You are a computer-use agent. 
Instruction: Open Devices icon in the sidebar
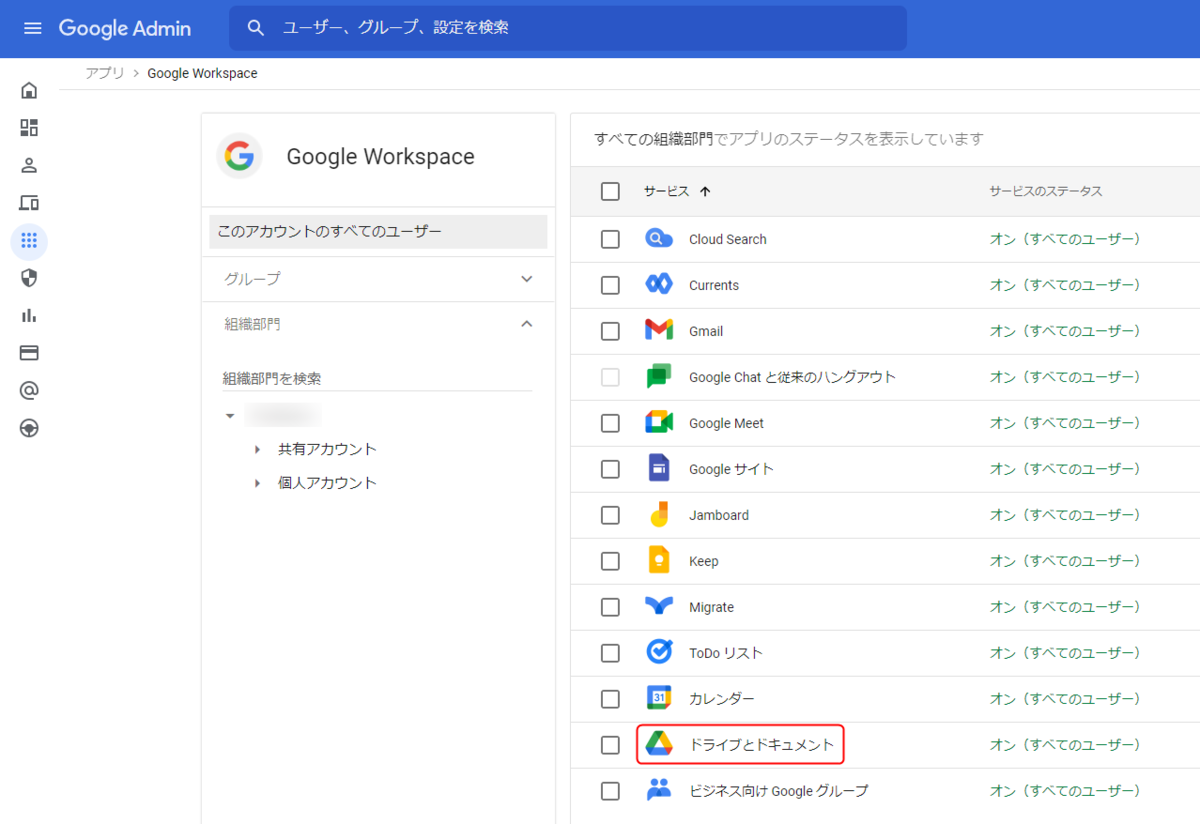coord(29,203)
